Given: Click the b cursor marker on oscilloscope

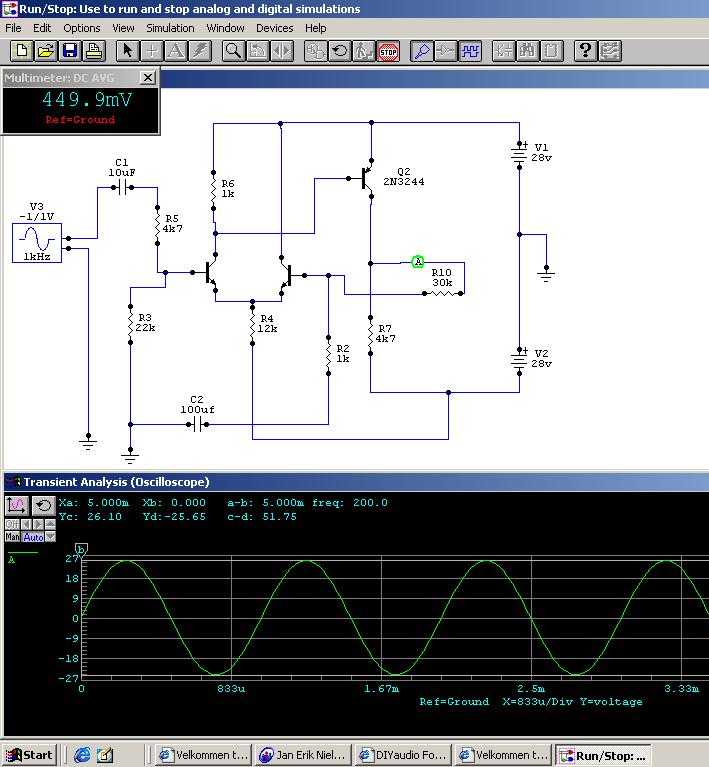Looking at the screenshot, I should tap(81, 549).
